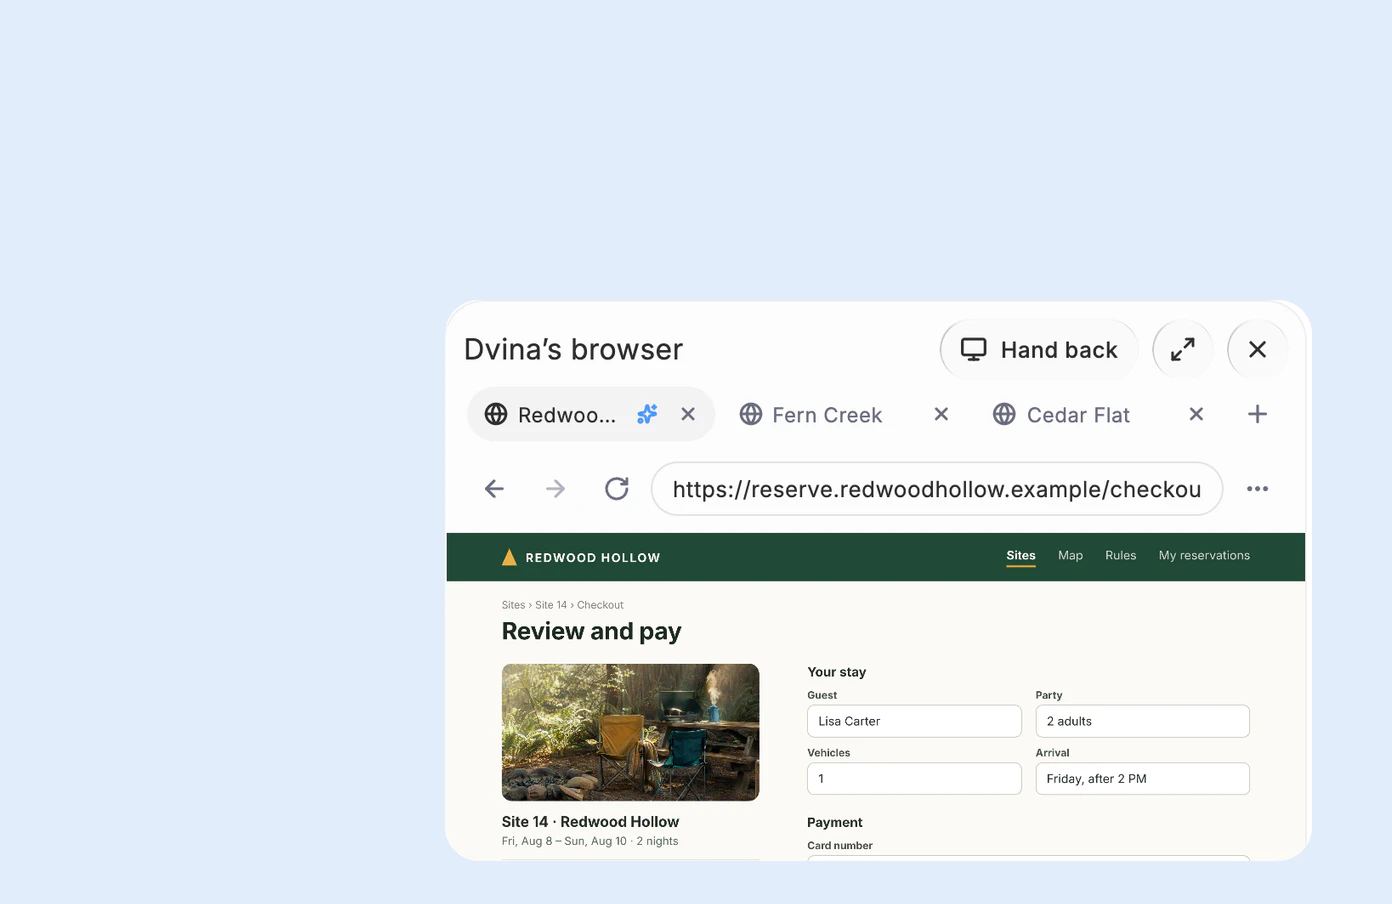Reload the current page
The image size is (1392, 904).
(617, 489)
